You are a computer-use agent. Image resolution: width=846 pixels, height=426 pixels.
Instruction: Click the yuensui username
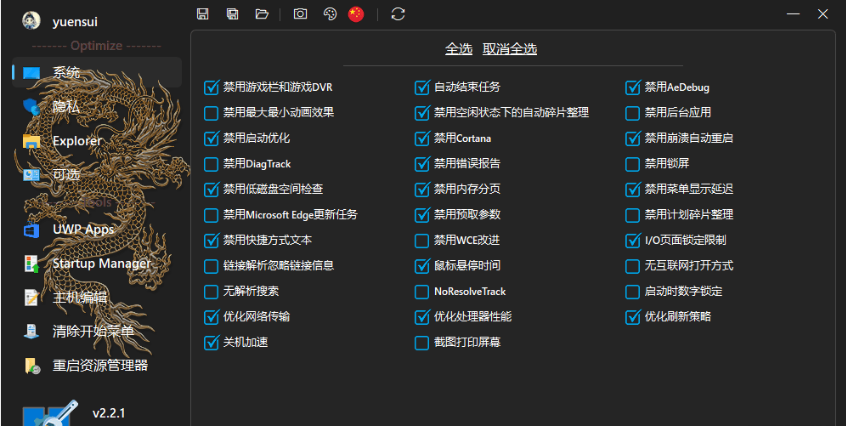(75, 22)
